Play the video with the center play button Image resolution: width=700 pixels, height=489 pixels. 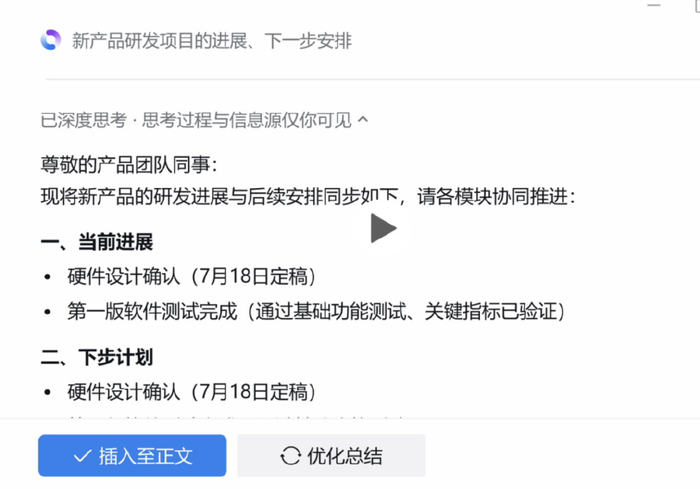[383, 228]
